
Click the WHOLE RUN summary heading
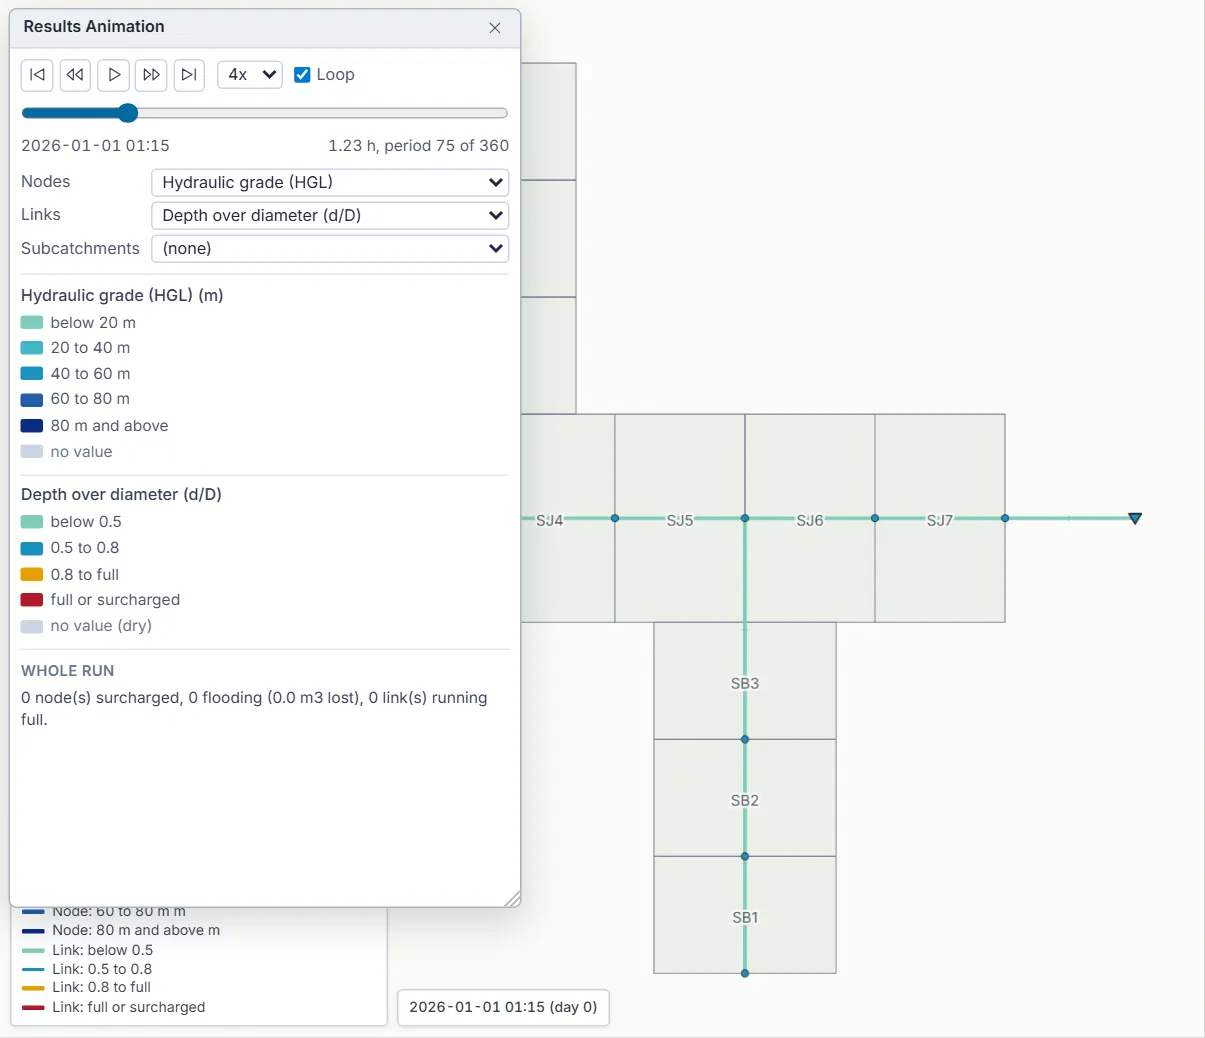pyautogui.click(x=68, y=671)
